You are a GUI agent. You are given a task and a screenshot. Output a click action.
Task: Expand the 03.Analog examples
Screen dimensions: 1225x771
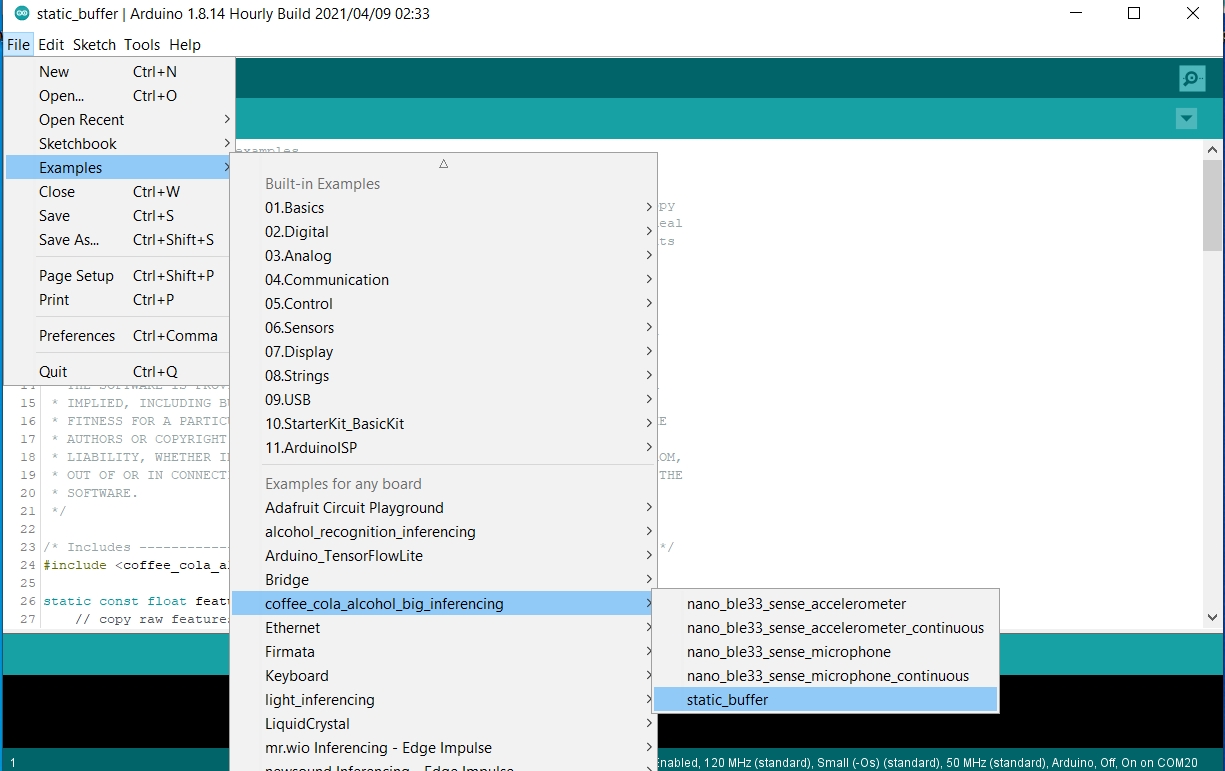444,256
